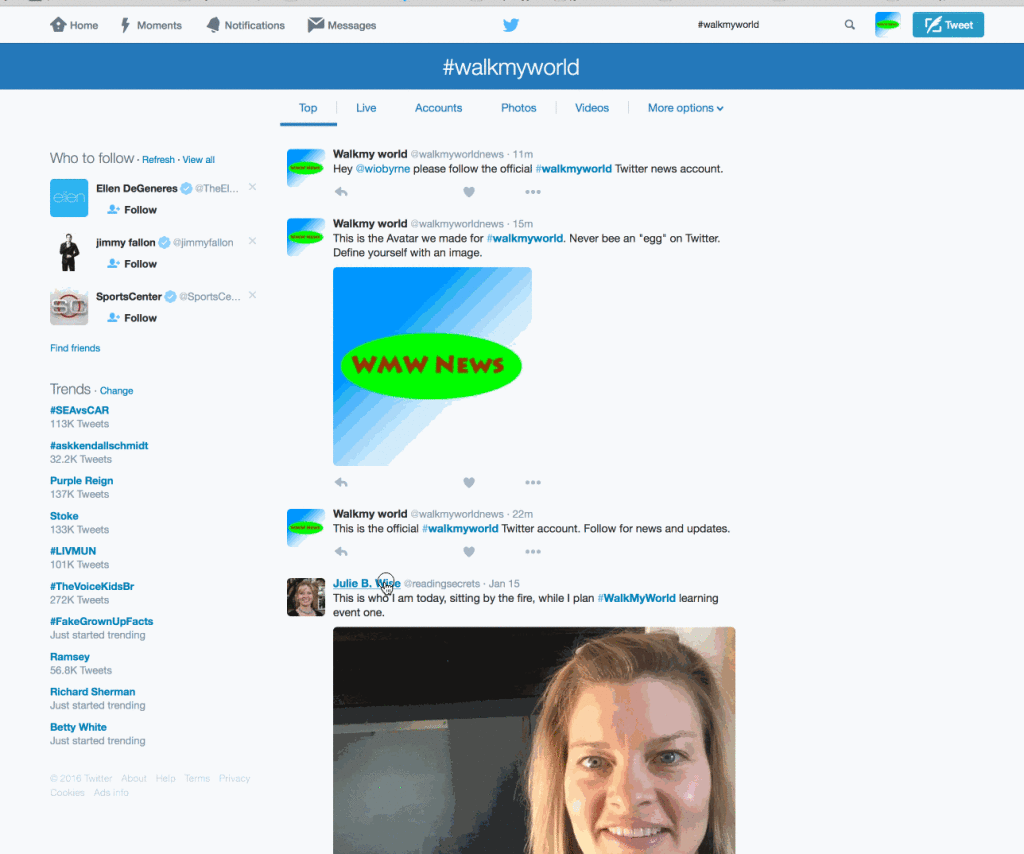The width and height of the screenshot is (1024, 854).
Task: Open the Purple Reign trend
Action: (x=82, y=481)
